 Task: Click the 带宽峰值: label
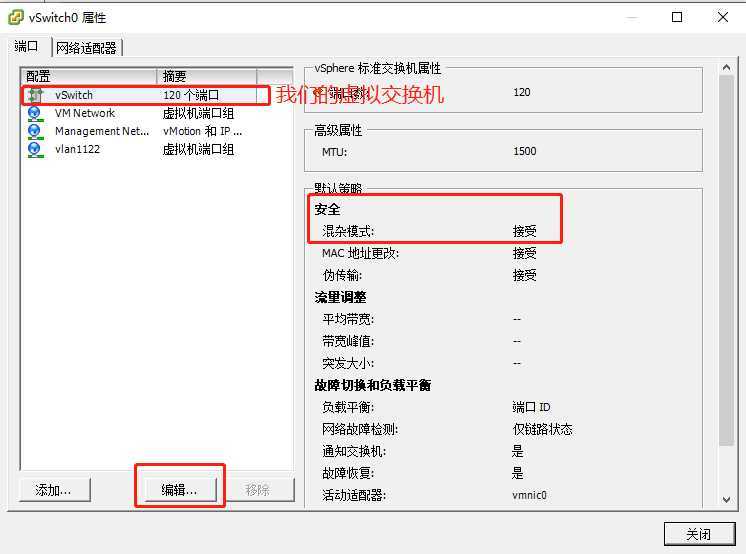point(348,341)
